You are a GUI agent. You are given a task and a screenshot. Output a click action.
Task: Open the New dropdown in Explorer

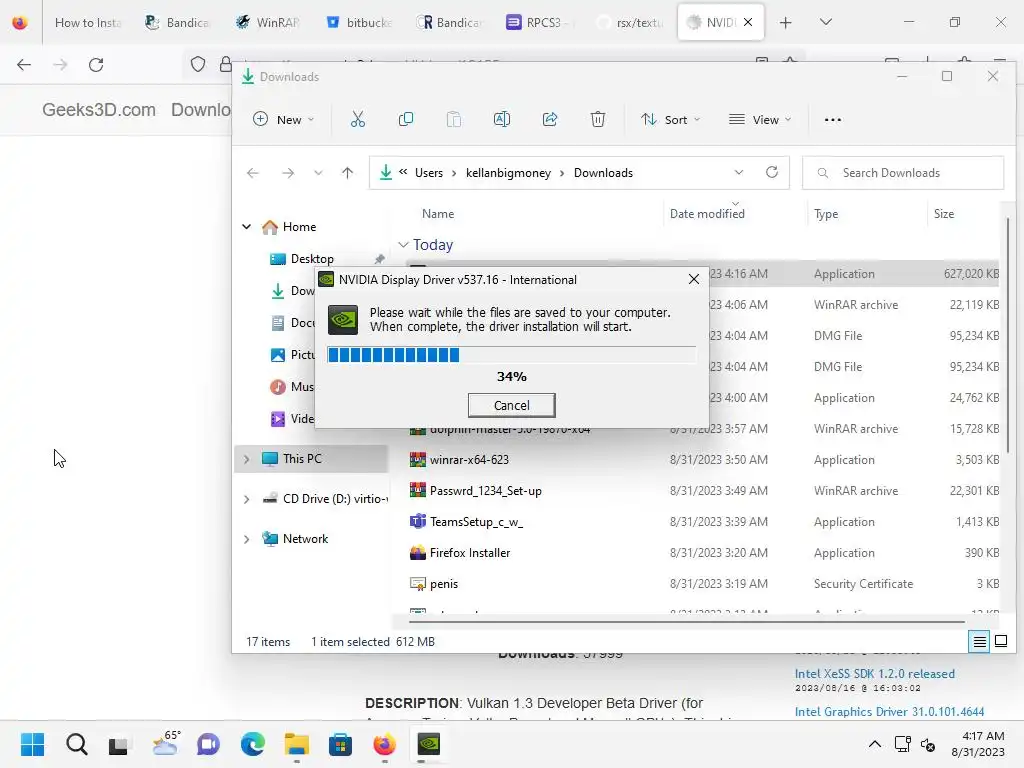pyautogui.click(x=284, y=120)
